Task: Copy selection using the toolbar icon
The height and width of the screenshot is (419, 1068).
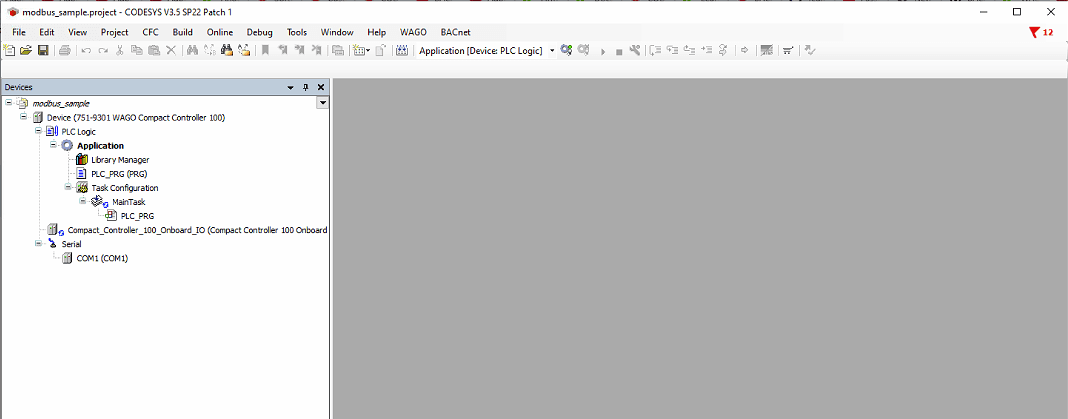Action: (137, 50)
